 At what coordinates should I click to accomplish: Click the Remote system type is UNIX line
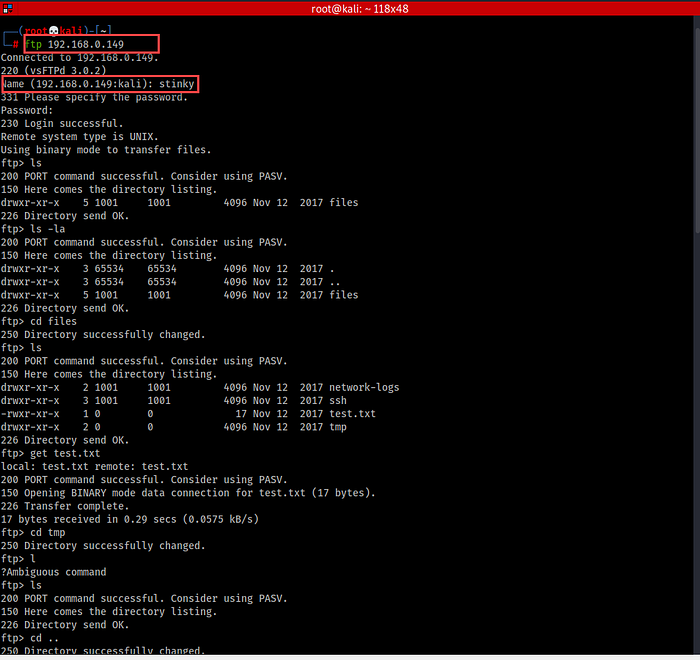(x=80, y=136)
